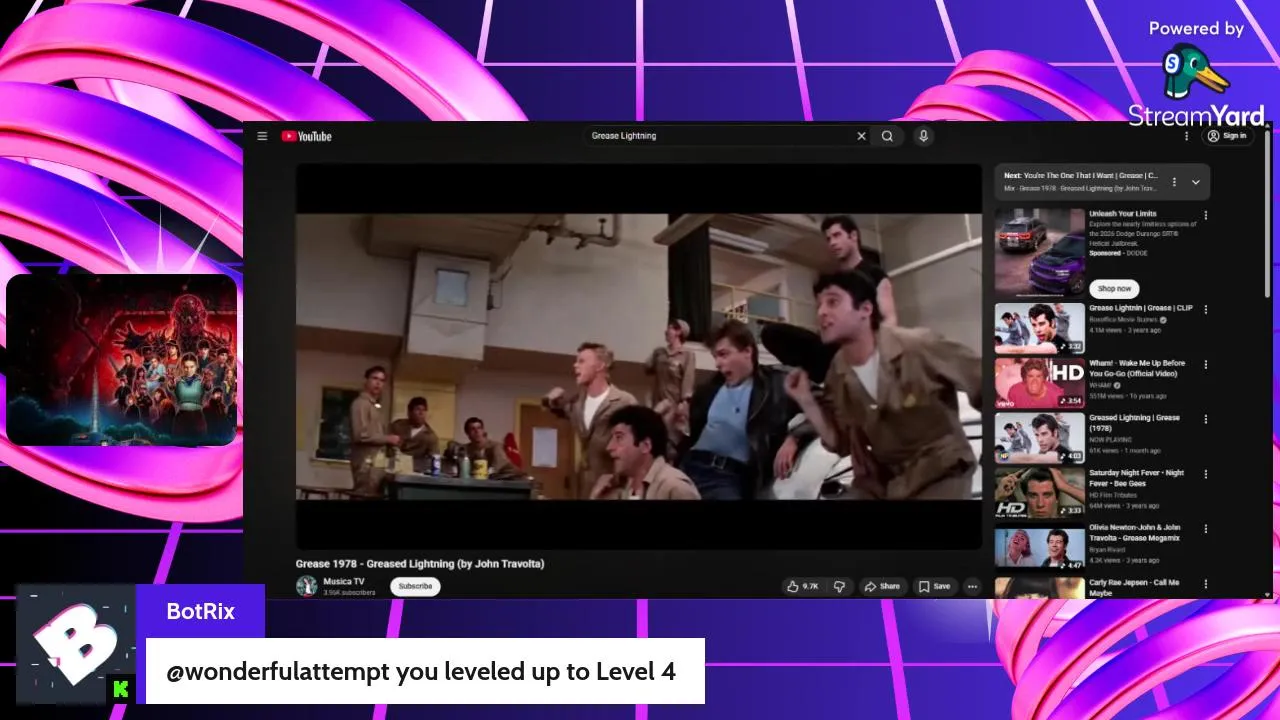The width and height of the screenshot is (1280, 720).
Task: Click the Musica TV channel avatar
Action: [307, 586]
